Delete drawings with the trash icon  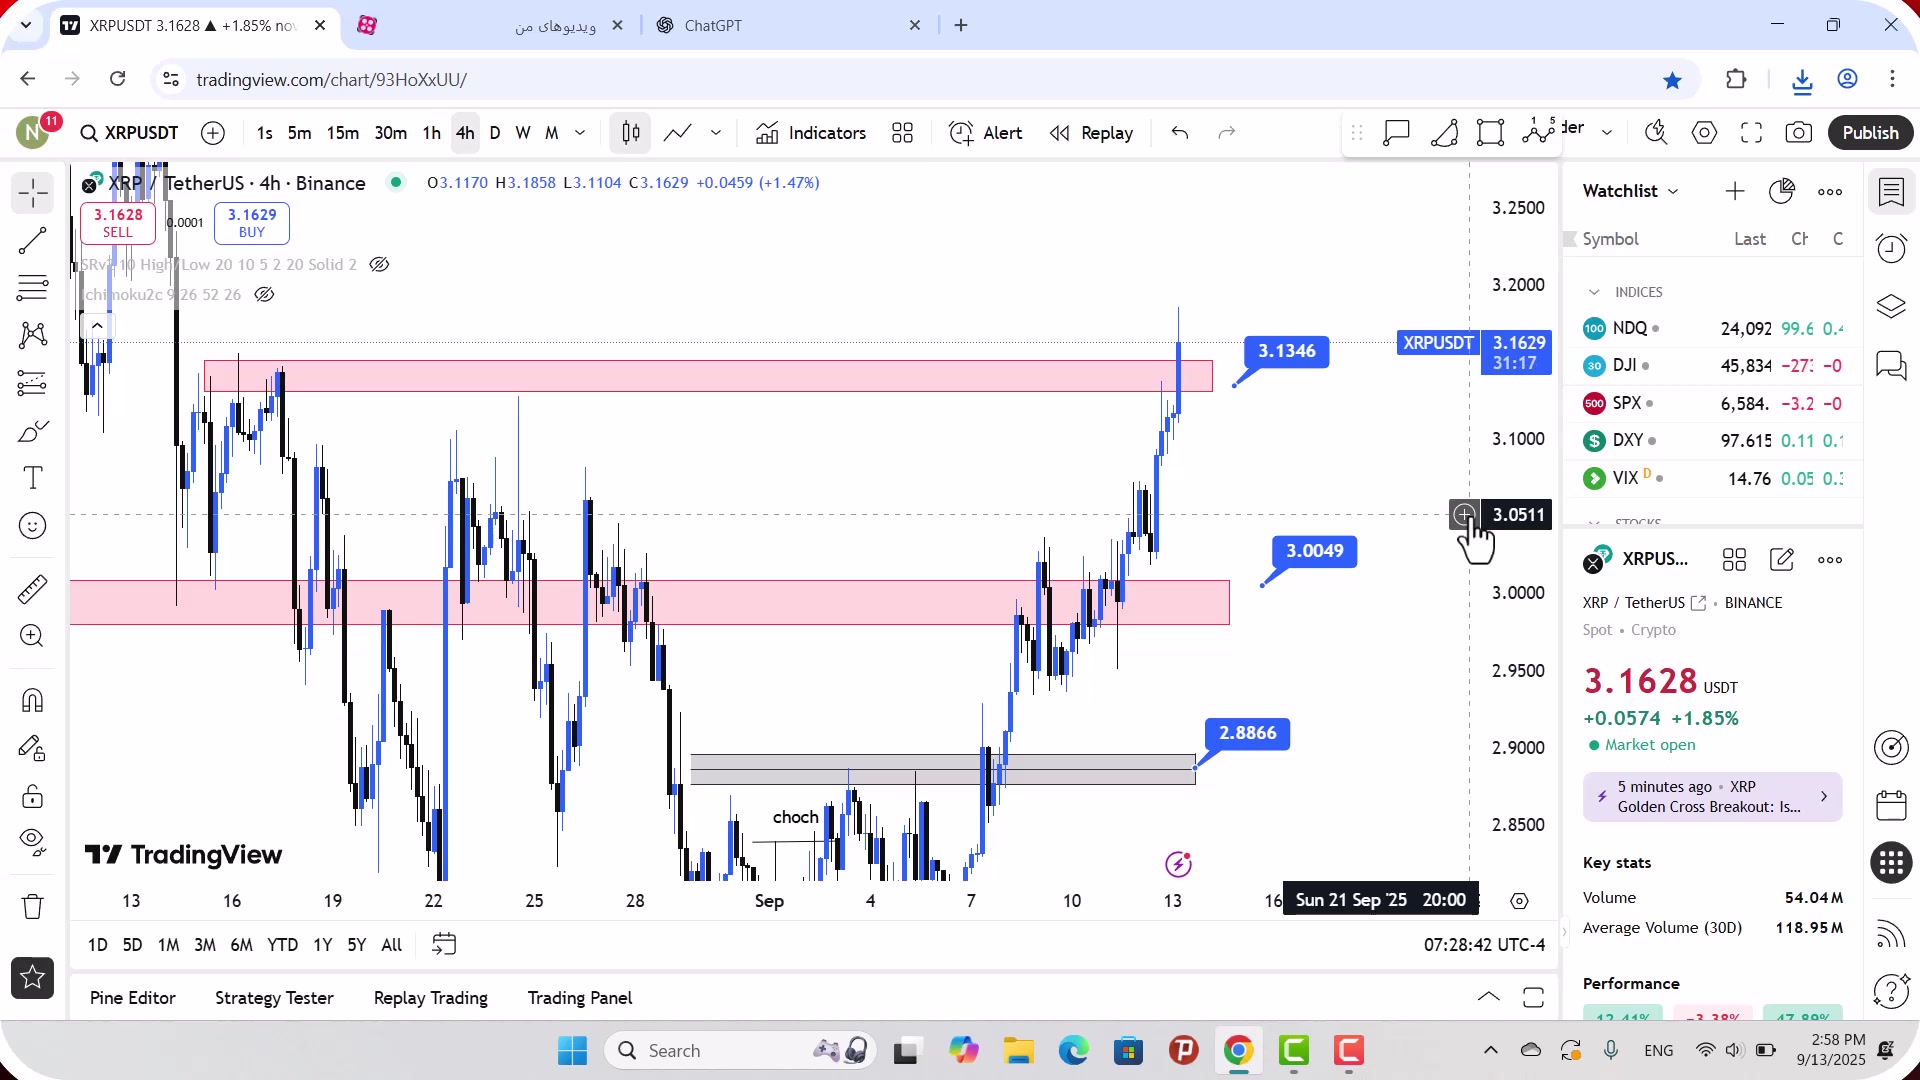[33, 907]
